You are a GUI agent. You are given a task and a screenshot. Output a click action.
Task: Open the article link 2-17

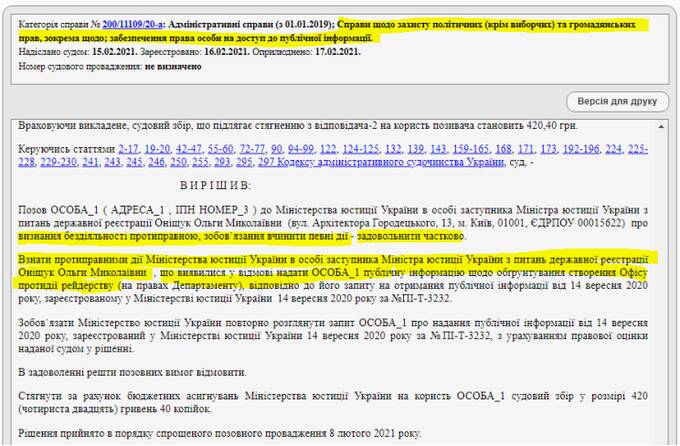pos(128,149)
